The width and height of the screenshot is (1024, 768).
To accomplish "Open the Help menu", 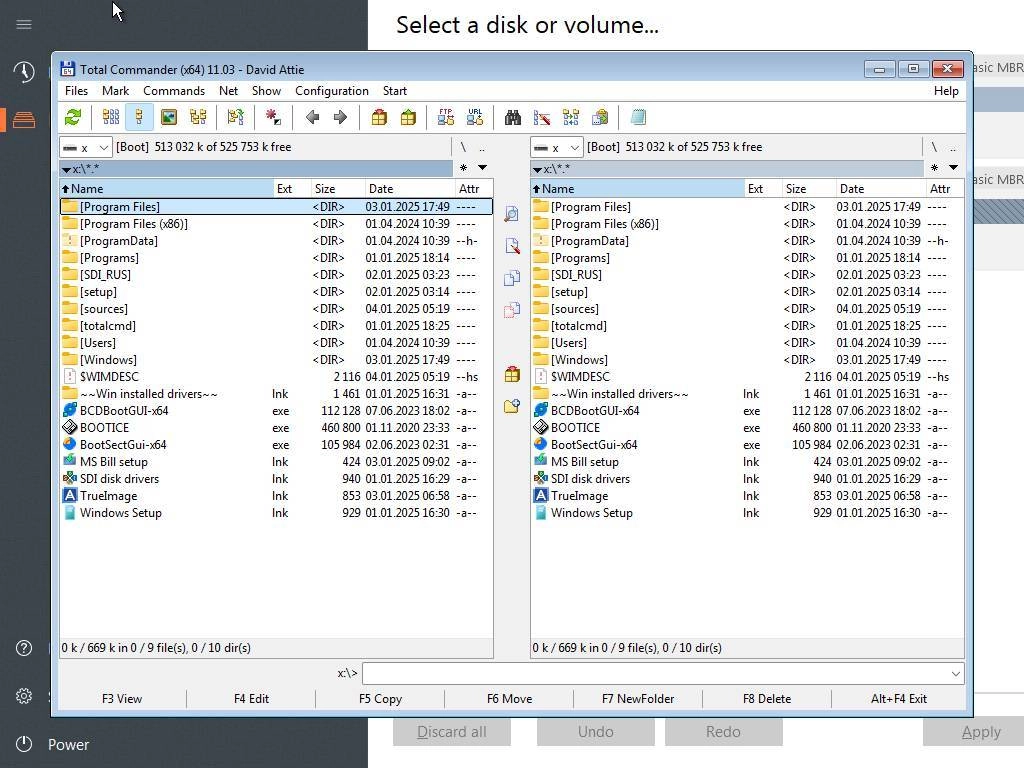I will [x=946, y=91].
